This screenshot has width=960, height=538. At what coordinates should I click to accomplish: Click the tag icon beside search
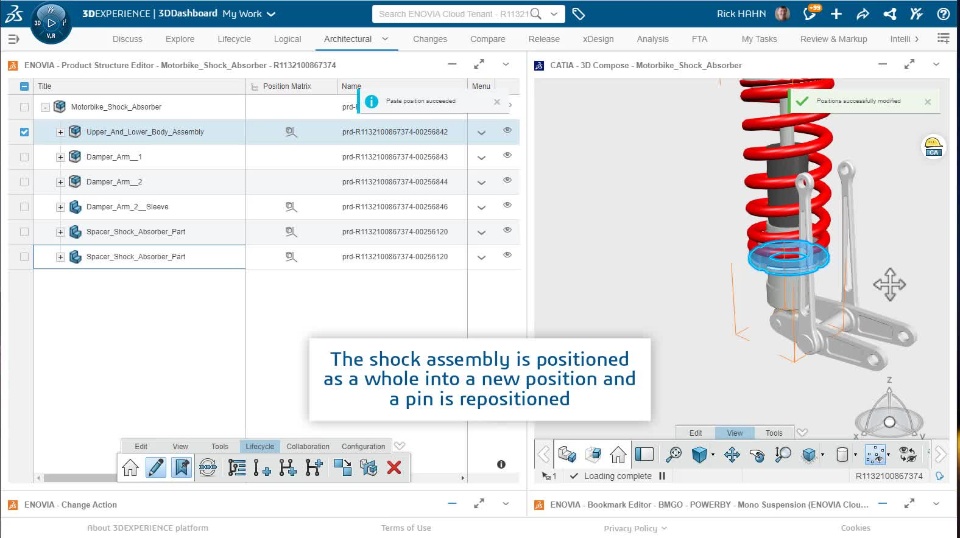click(x=579, y=14)
